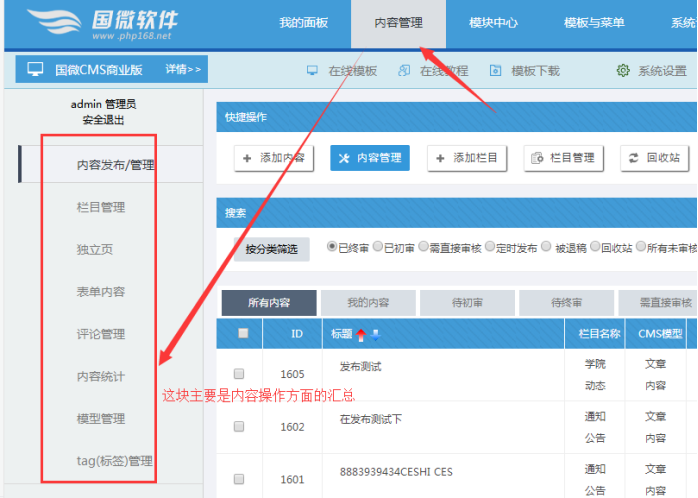Tick the checkbox for row 1605

(x=239, y=373)
